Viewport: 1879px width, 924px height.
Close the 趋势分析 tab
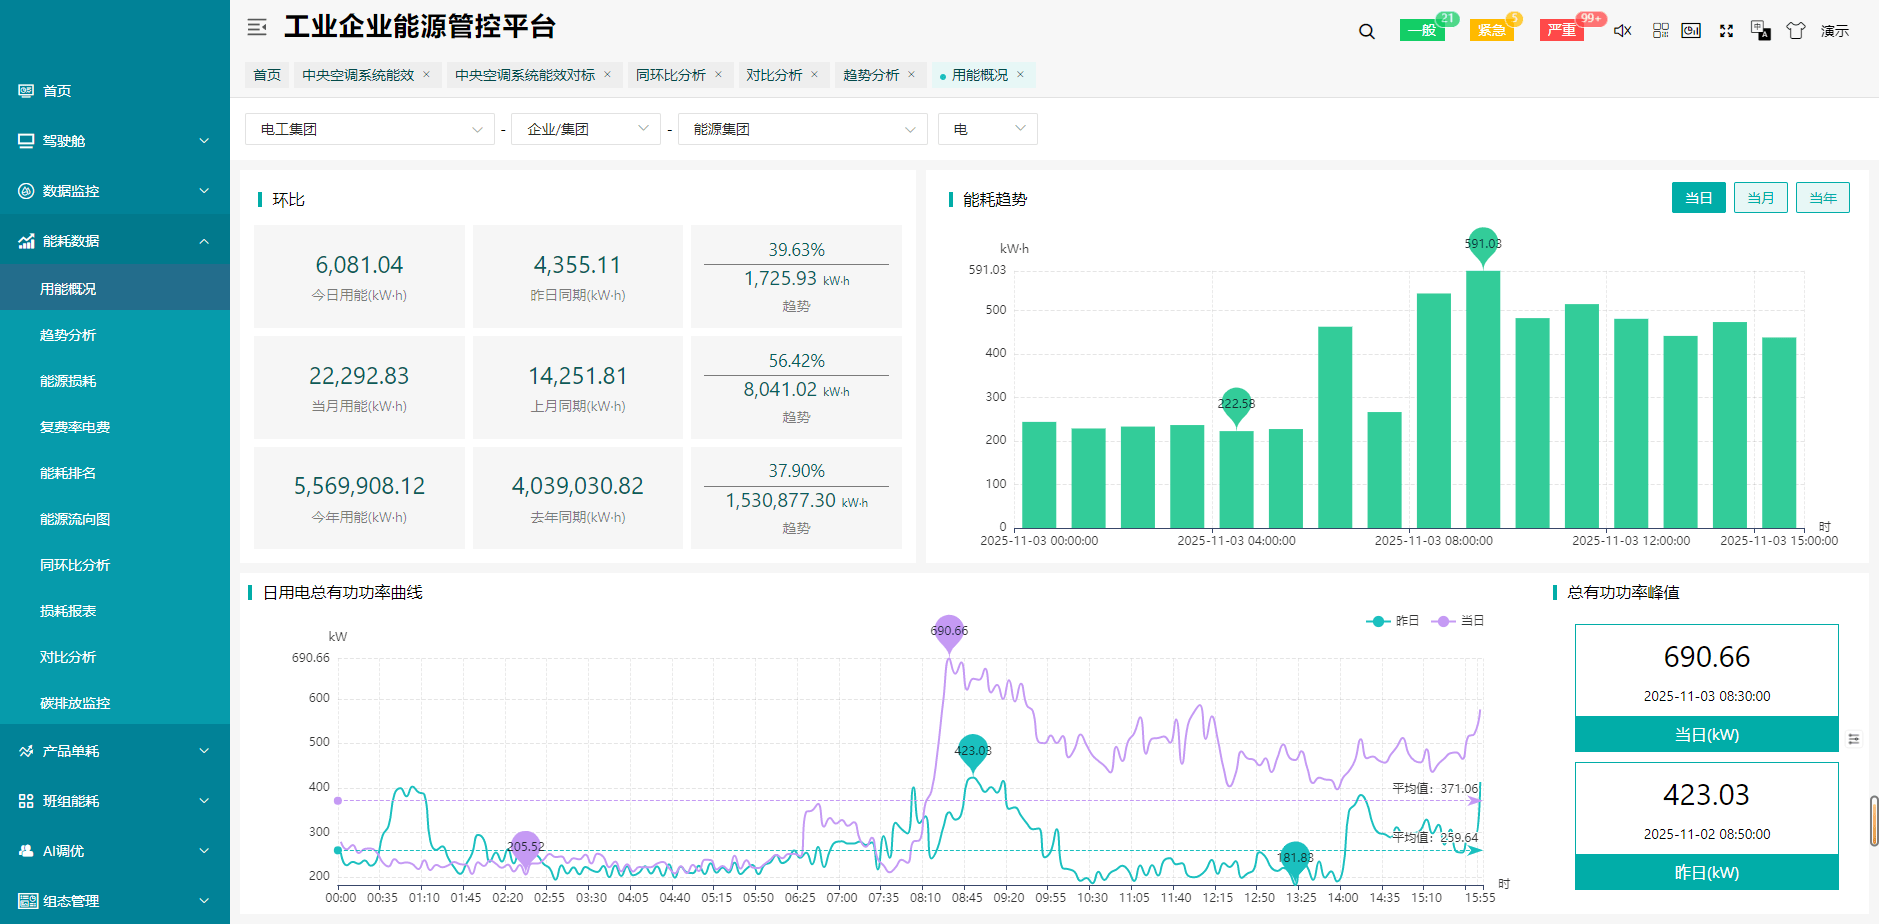911,75
